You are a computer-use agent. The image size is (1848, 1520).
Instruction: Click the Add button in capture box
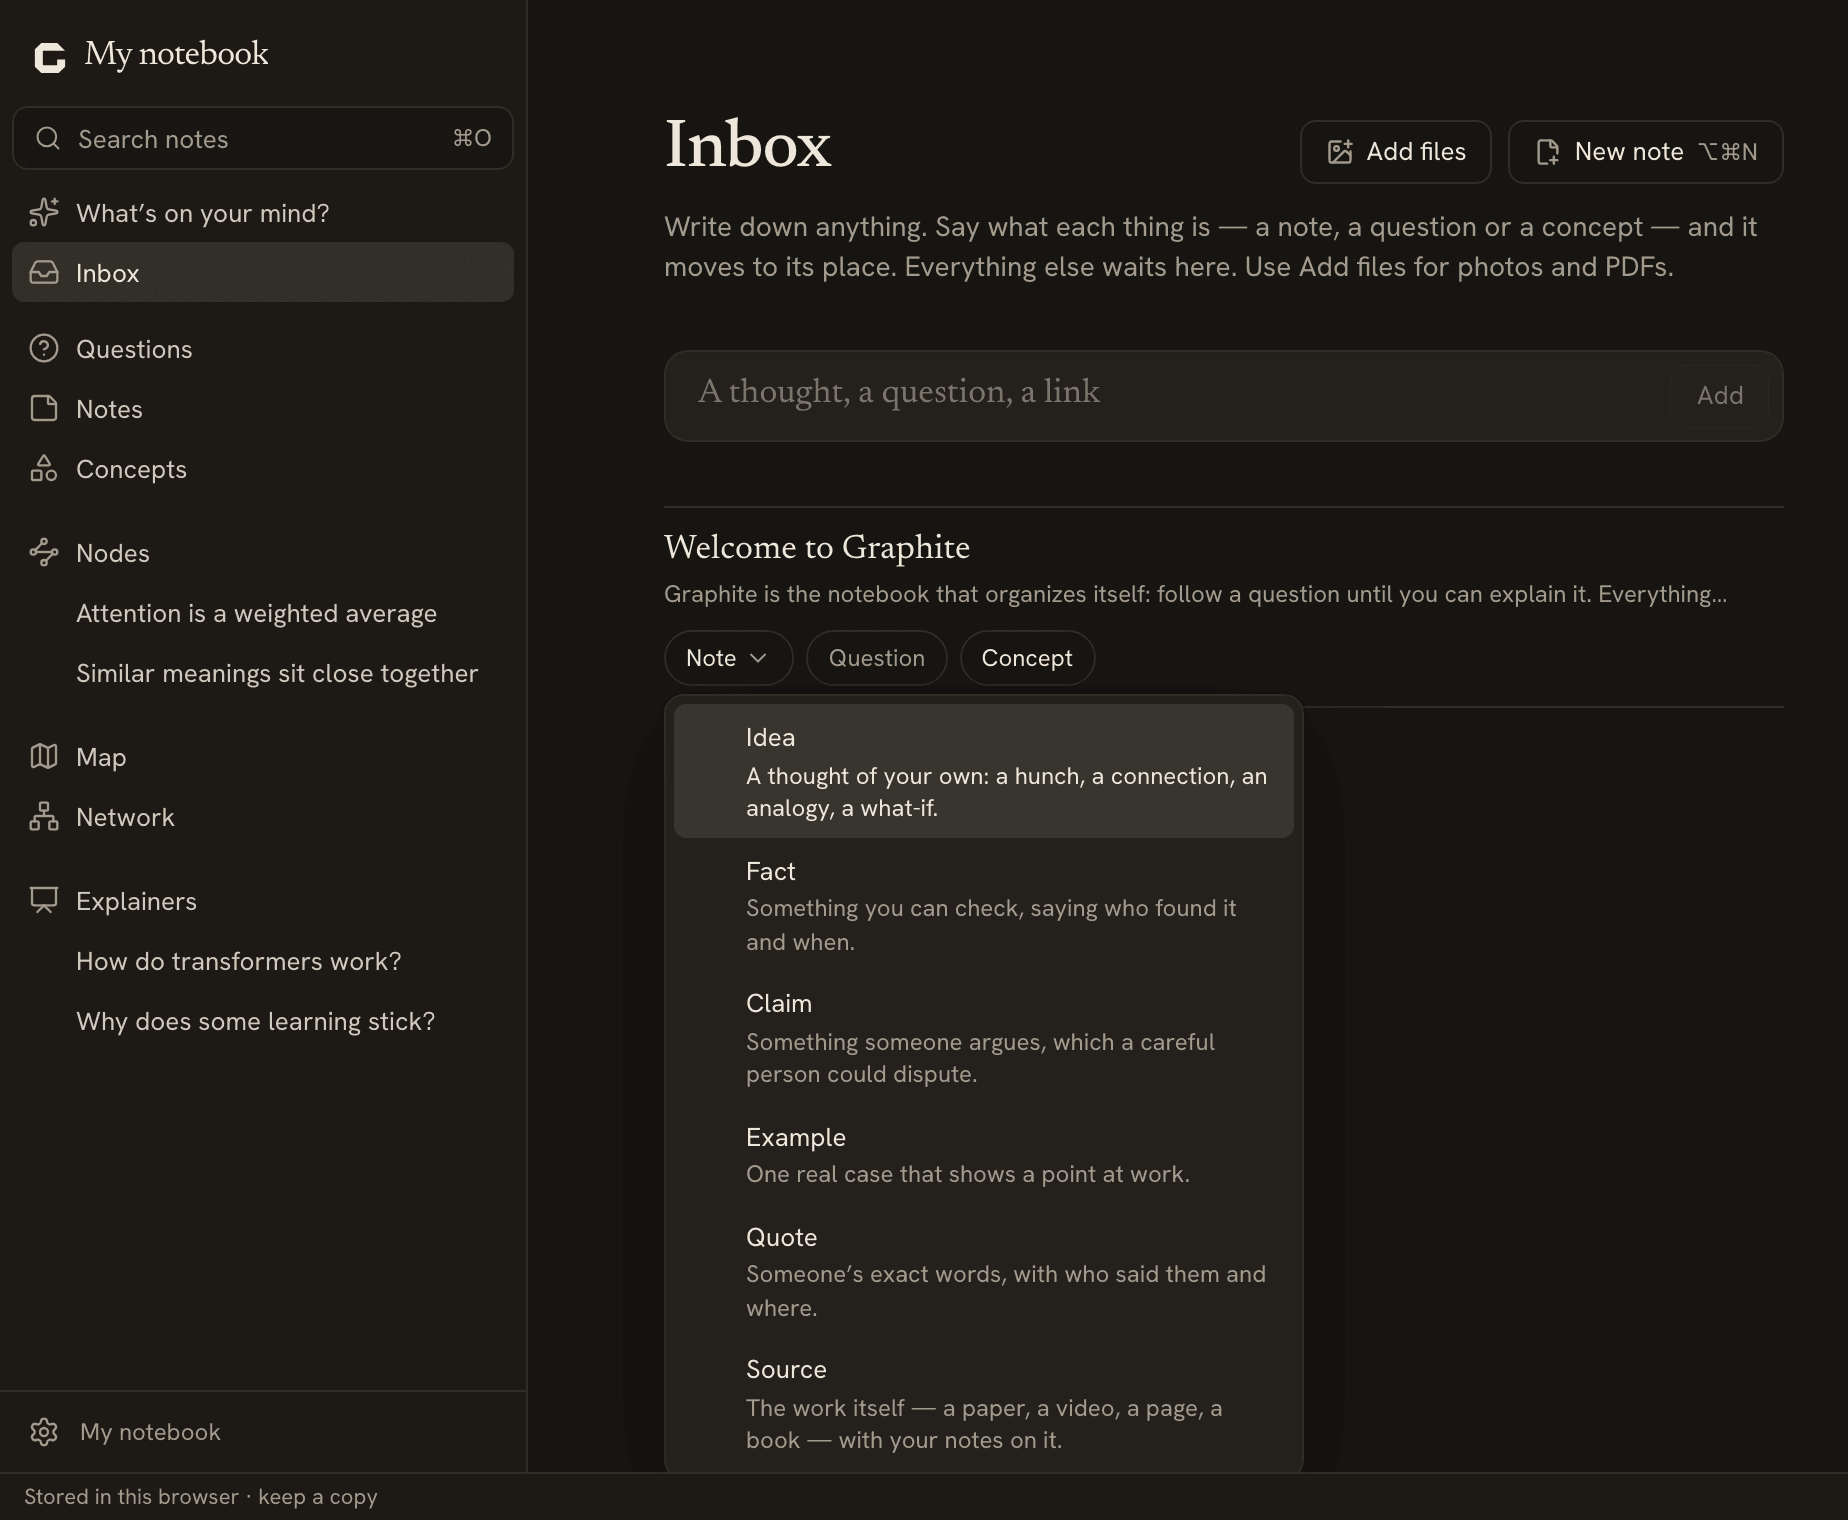pyautogui.click(x=1720, y=395)
